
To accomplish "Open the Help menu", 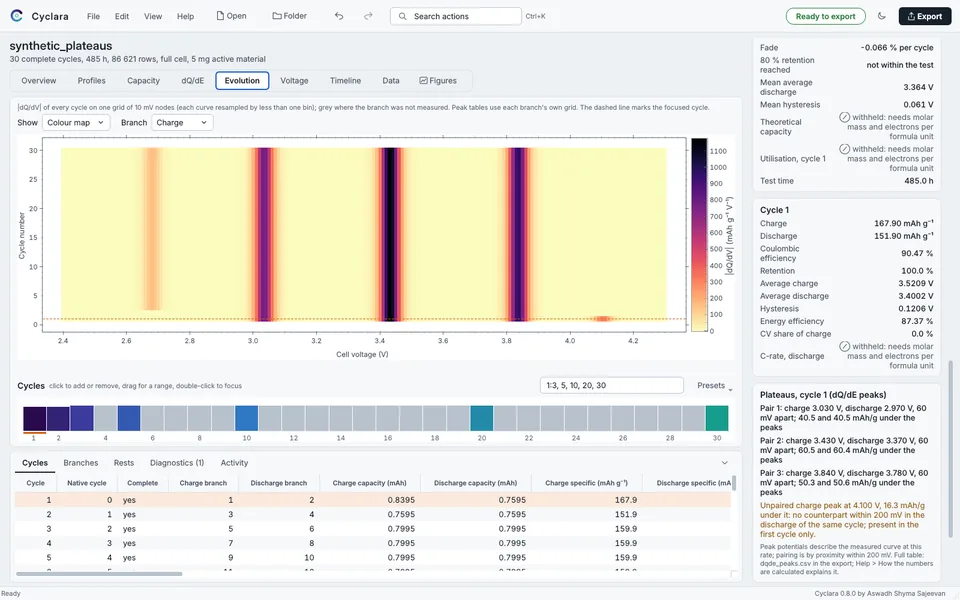I will [186, 17].
